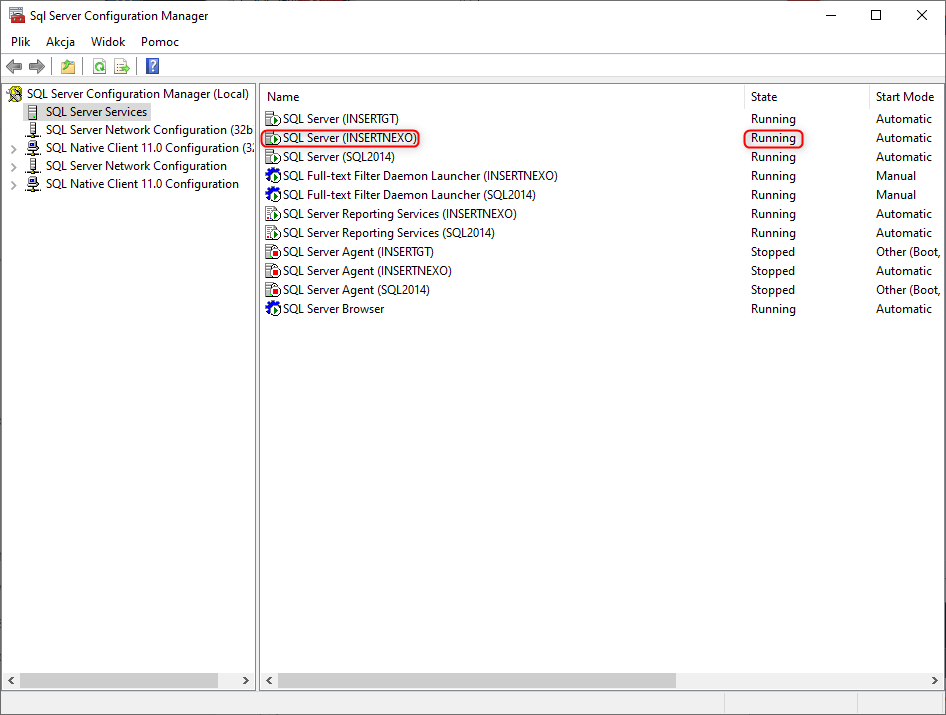Click the SQL Server Browser service icon
Image resolution: width=946 pixels, height=715 pixels.
(273, 309)
